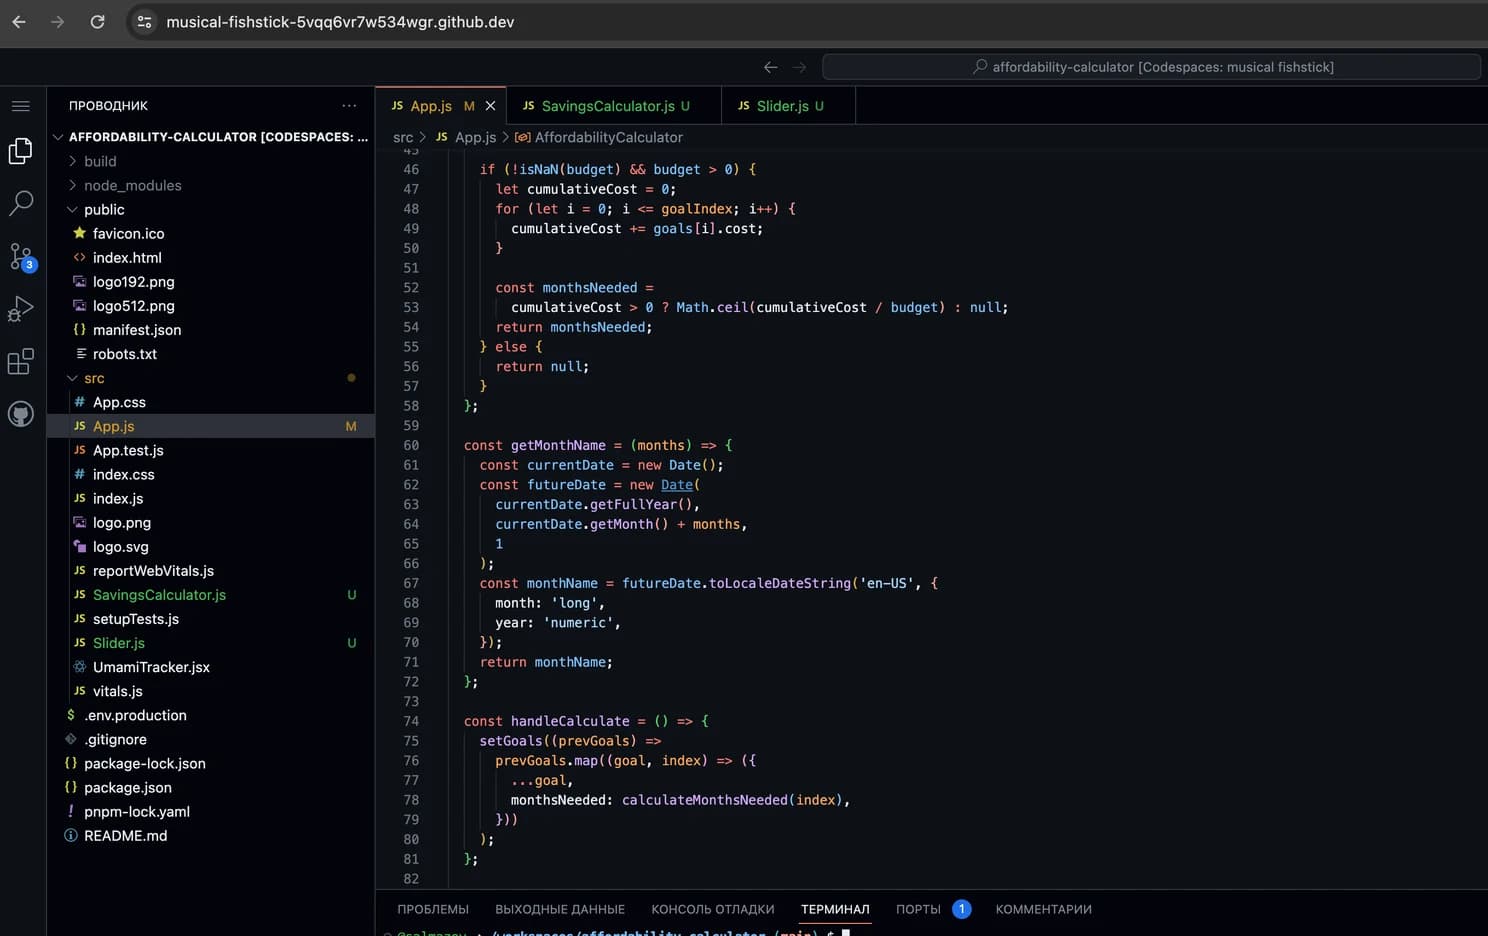Screen dimensions: 1488x936
Task: Click the command center search field
Action: click(1151, 67)
